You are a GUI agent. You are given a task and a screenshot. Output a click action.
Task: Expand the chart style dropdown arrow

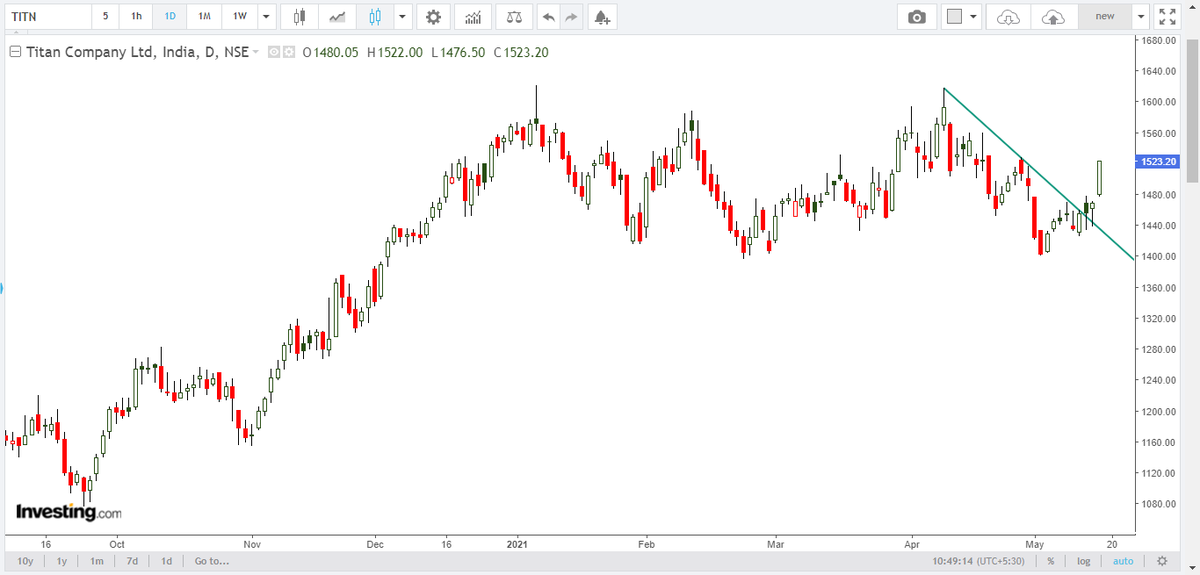coord(402,17)
